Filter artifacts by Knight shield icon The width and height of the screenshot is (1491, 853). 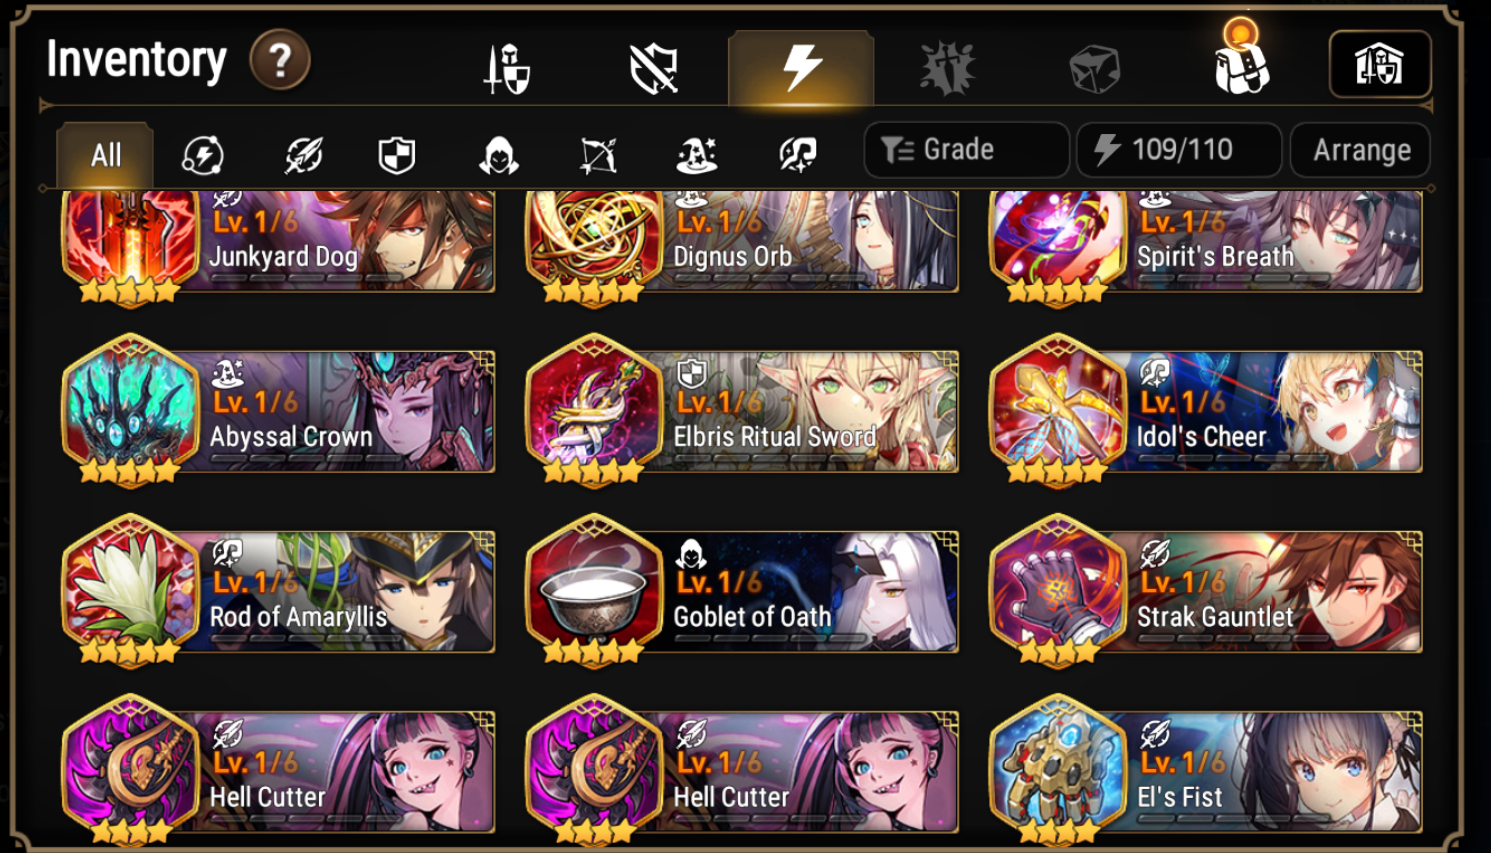pos(397,155)
